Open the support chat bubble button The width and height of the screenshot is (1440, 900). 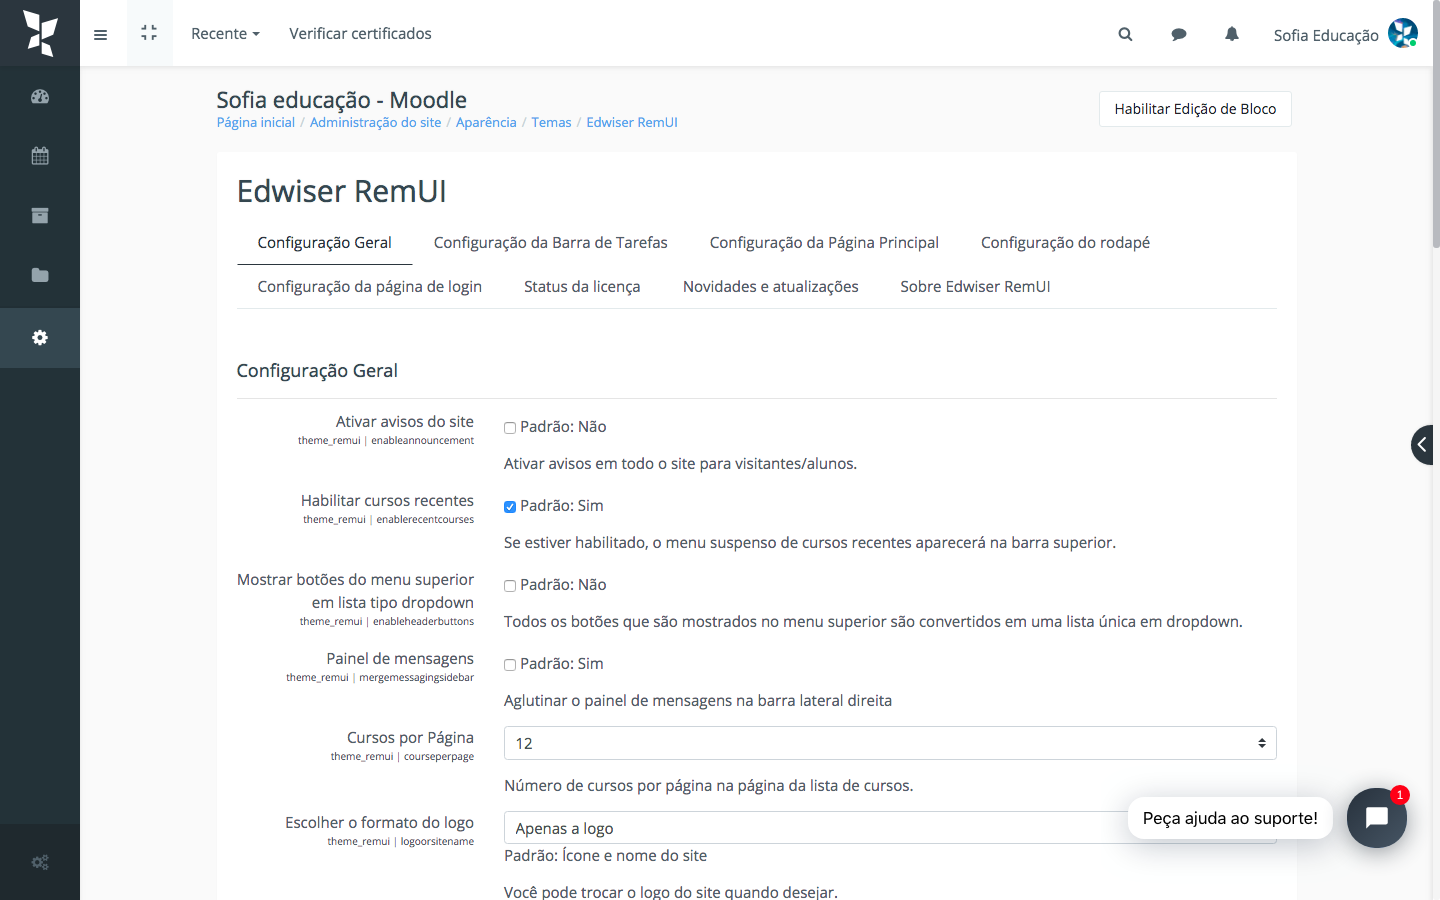point(1377,818)
